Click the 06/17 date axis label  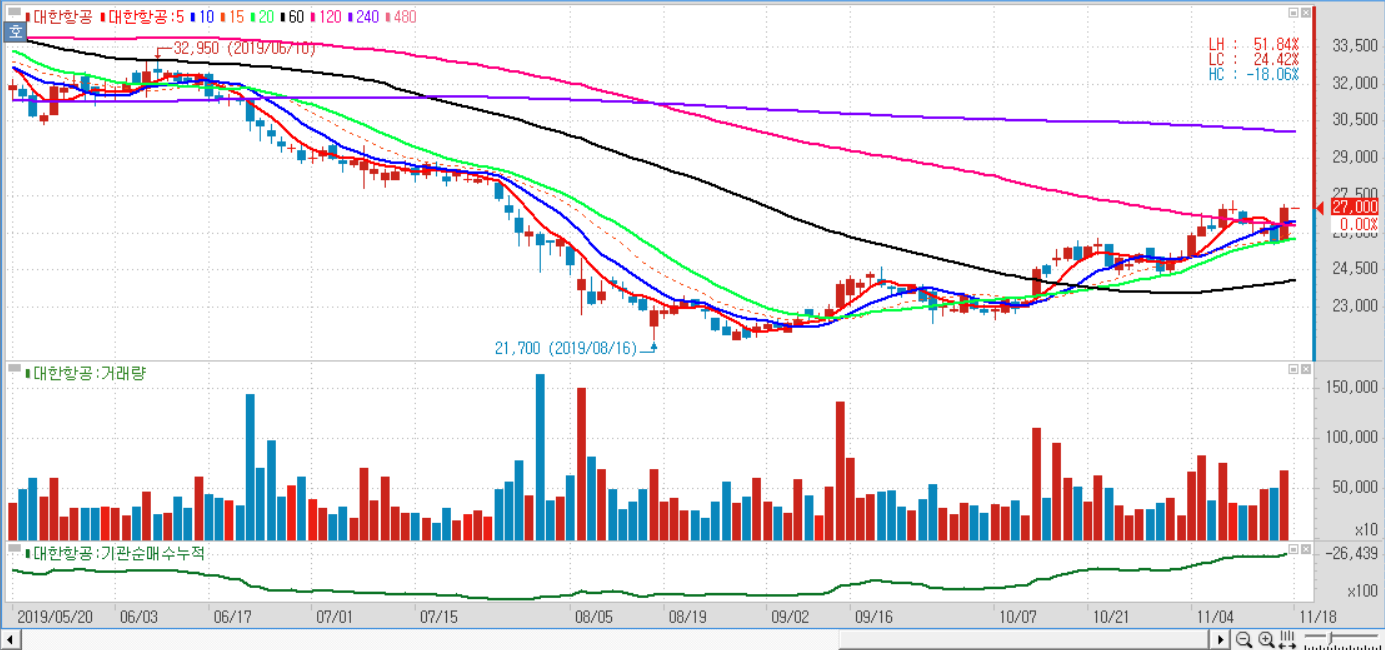(x=232, y=616)
